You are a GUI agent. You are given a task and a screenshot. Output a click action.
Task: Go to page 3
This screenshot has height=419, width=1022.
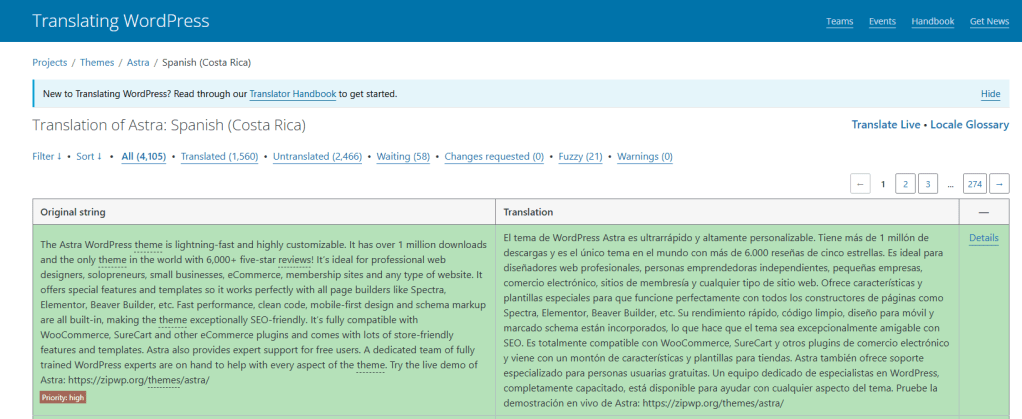[x=927, y=184]
